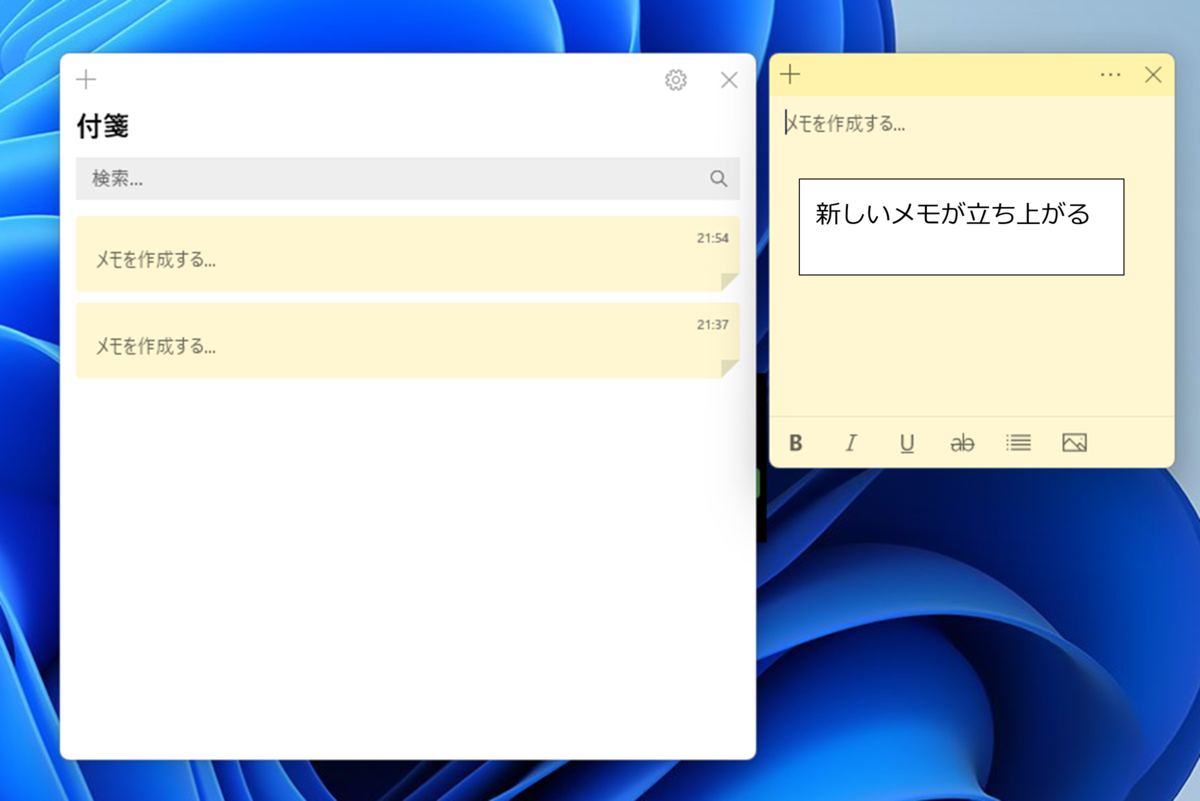The height and width of the screenshot is (801, 1200).
Task: Toggle underline formatting in the note
Action: click(907, 443)
